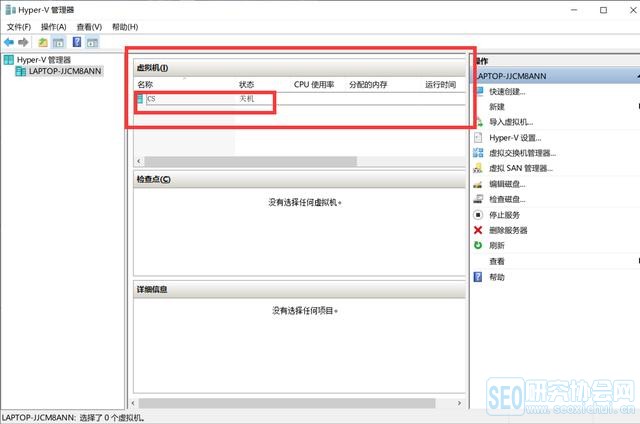The image size is (640, 424).
Task: Click the stop service circle icon
Action: coord(478,215)
